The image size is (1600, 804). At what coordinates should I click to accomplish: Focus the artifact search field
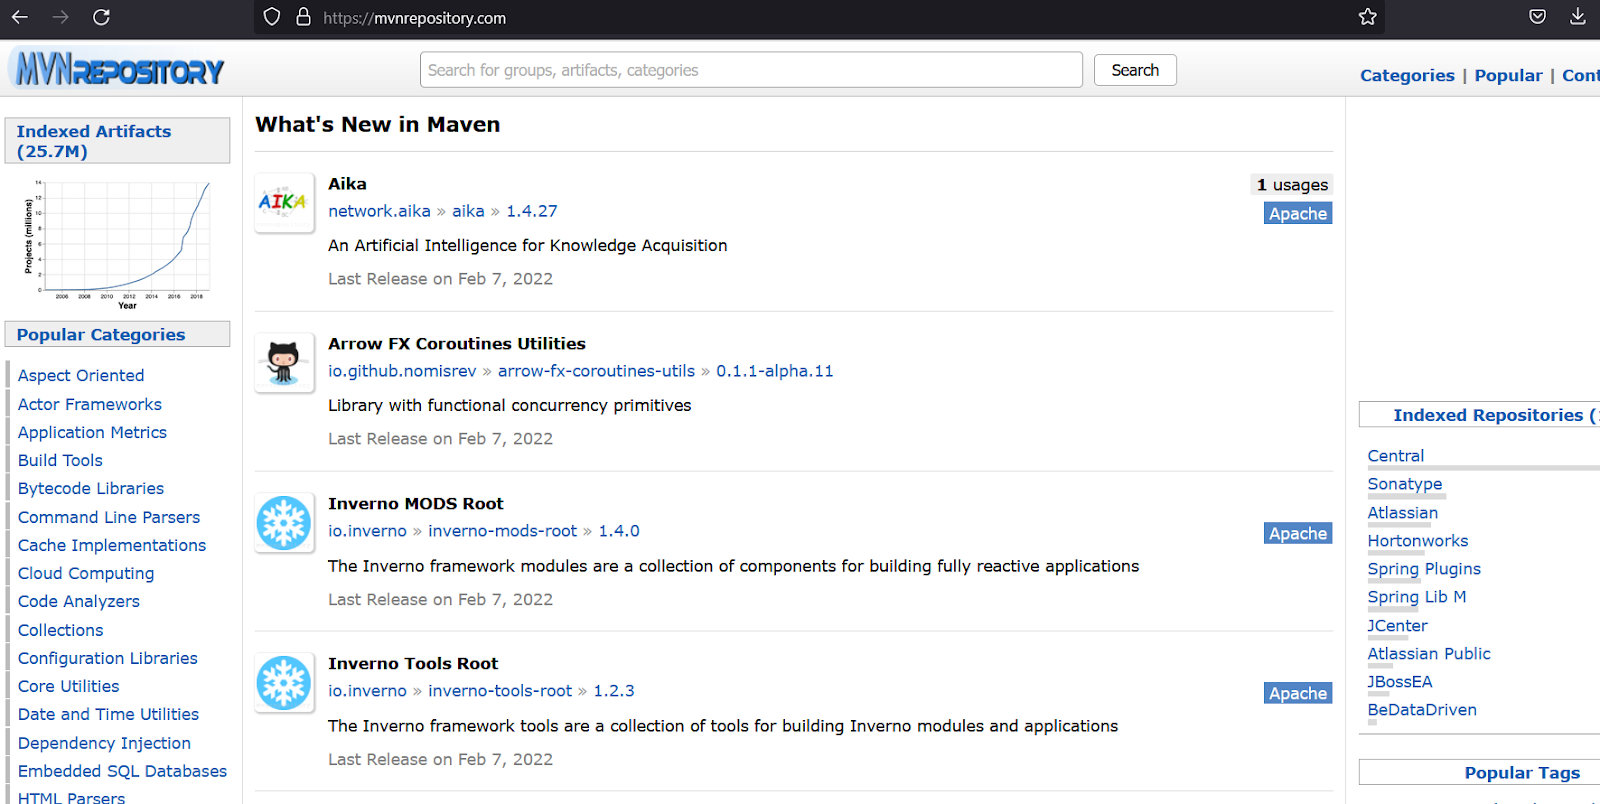(750, 70)
